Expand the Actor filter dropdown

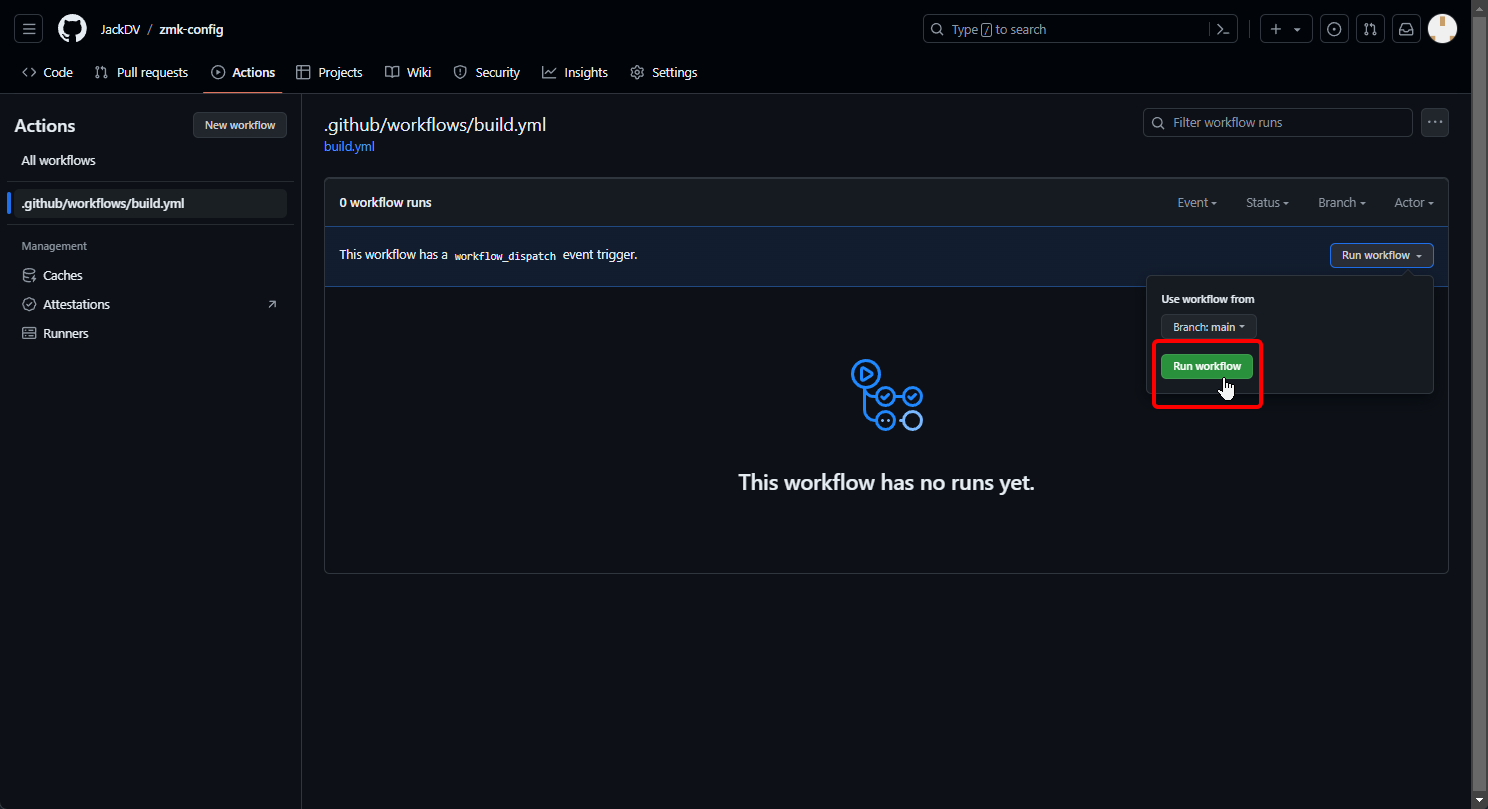click(1413, 203)
